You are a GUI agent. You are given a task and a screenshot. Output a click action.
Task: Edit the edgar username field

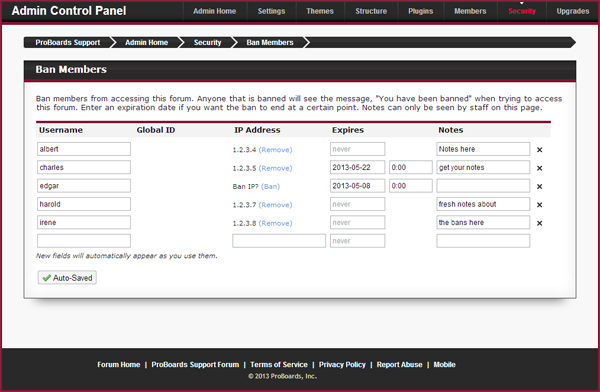coord(84,186)
